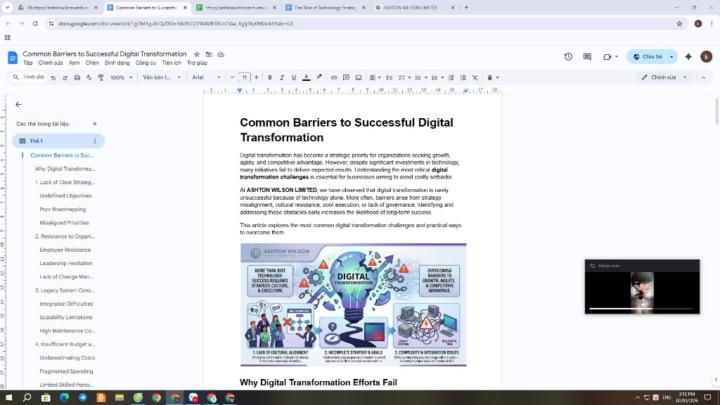
Task: Toggle bold formatting
Action: [269, 77]
